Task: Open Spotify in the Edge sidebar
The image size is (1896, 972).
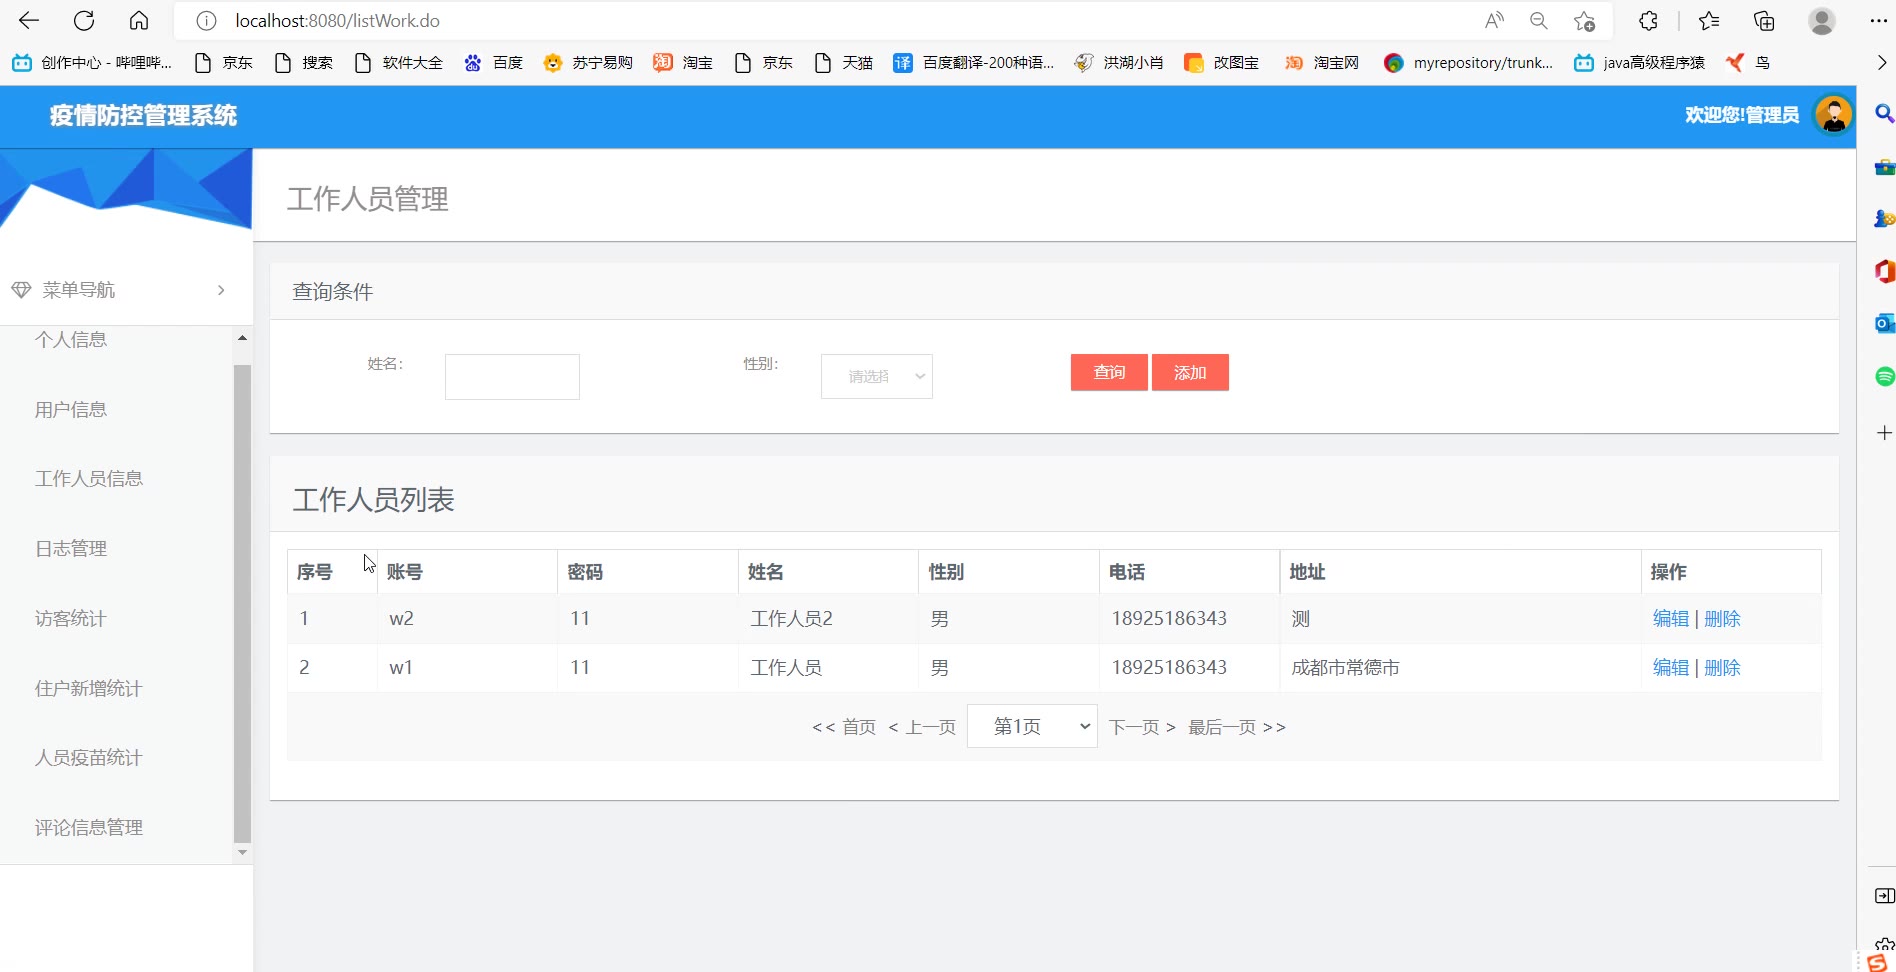Action: click(x=1884, y=376)
